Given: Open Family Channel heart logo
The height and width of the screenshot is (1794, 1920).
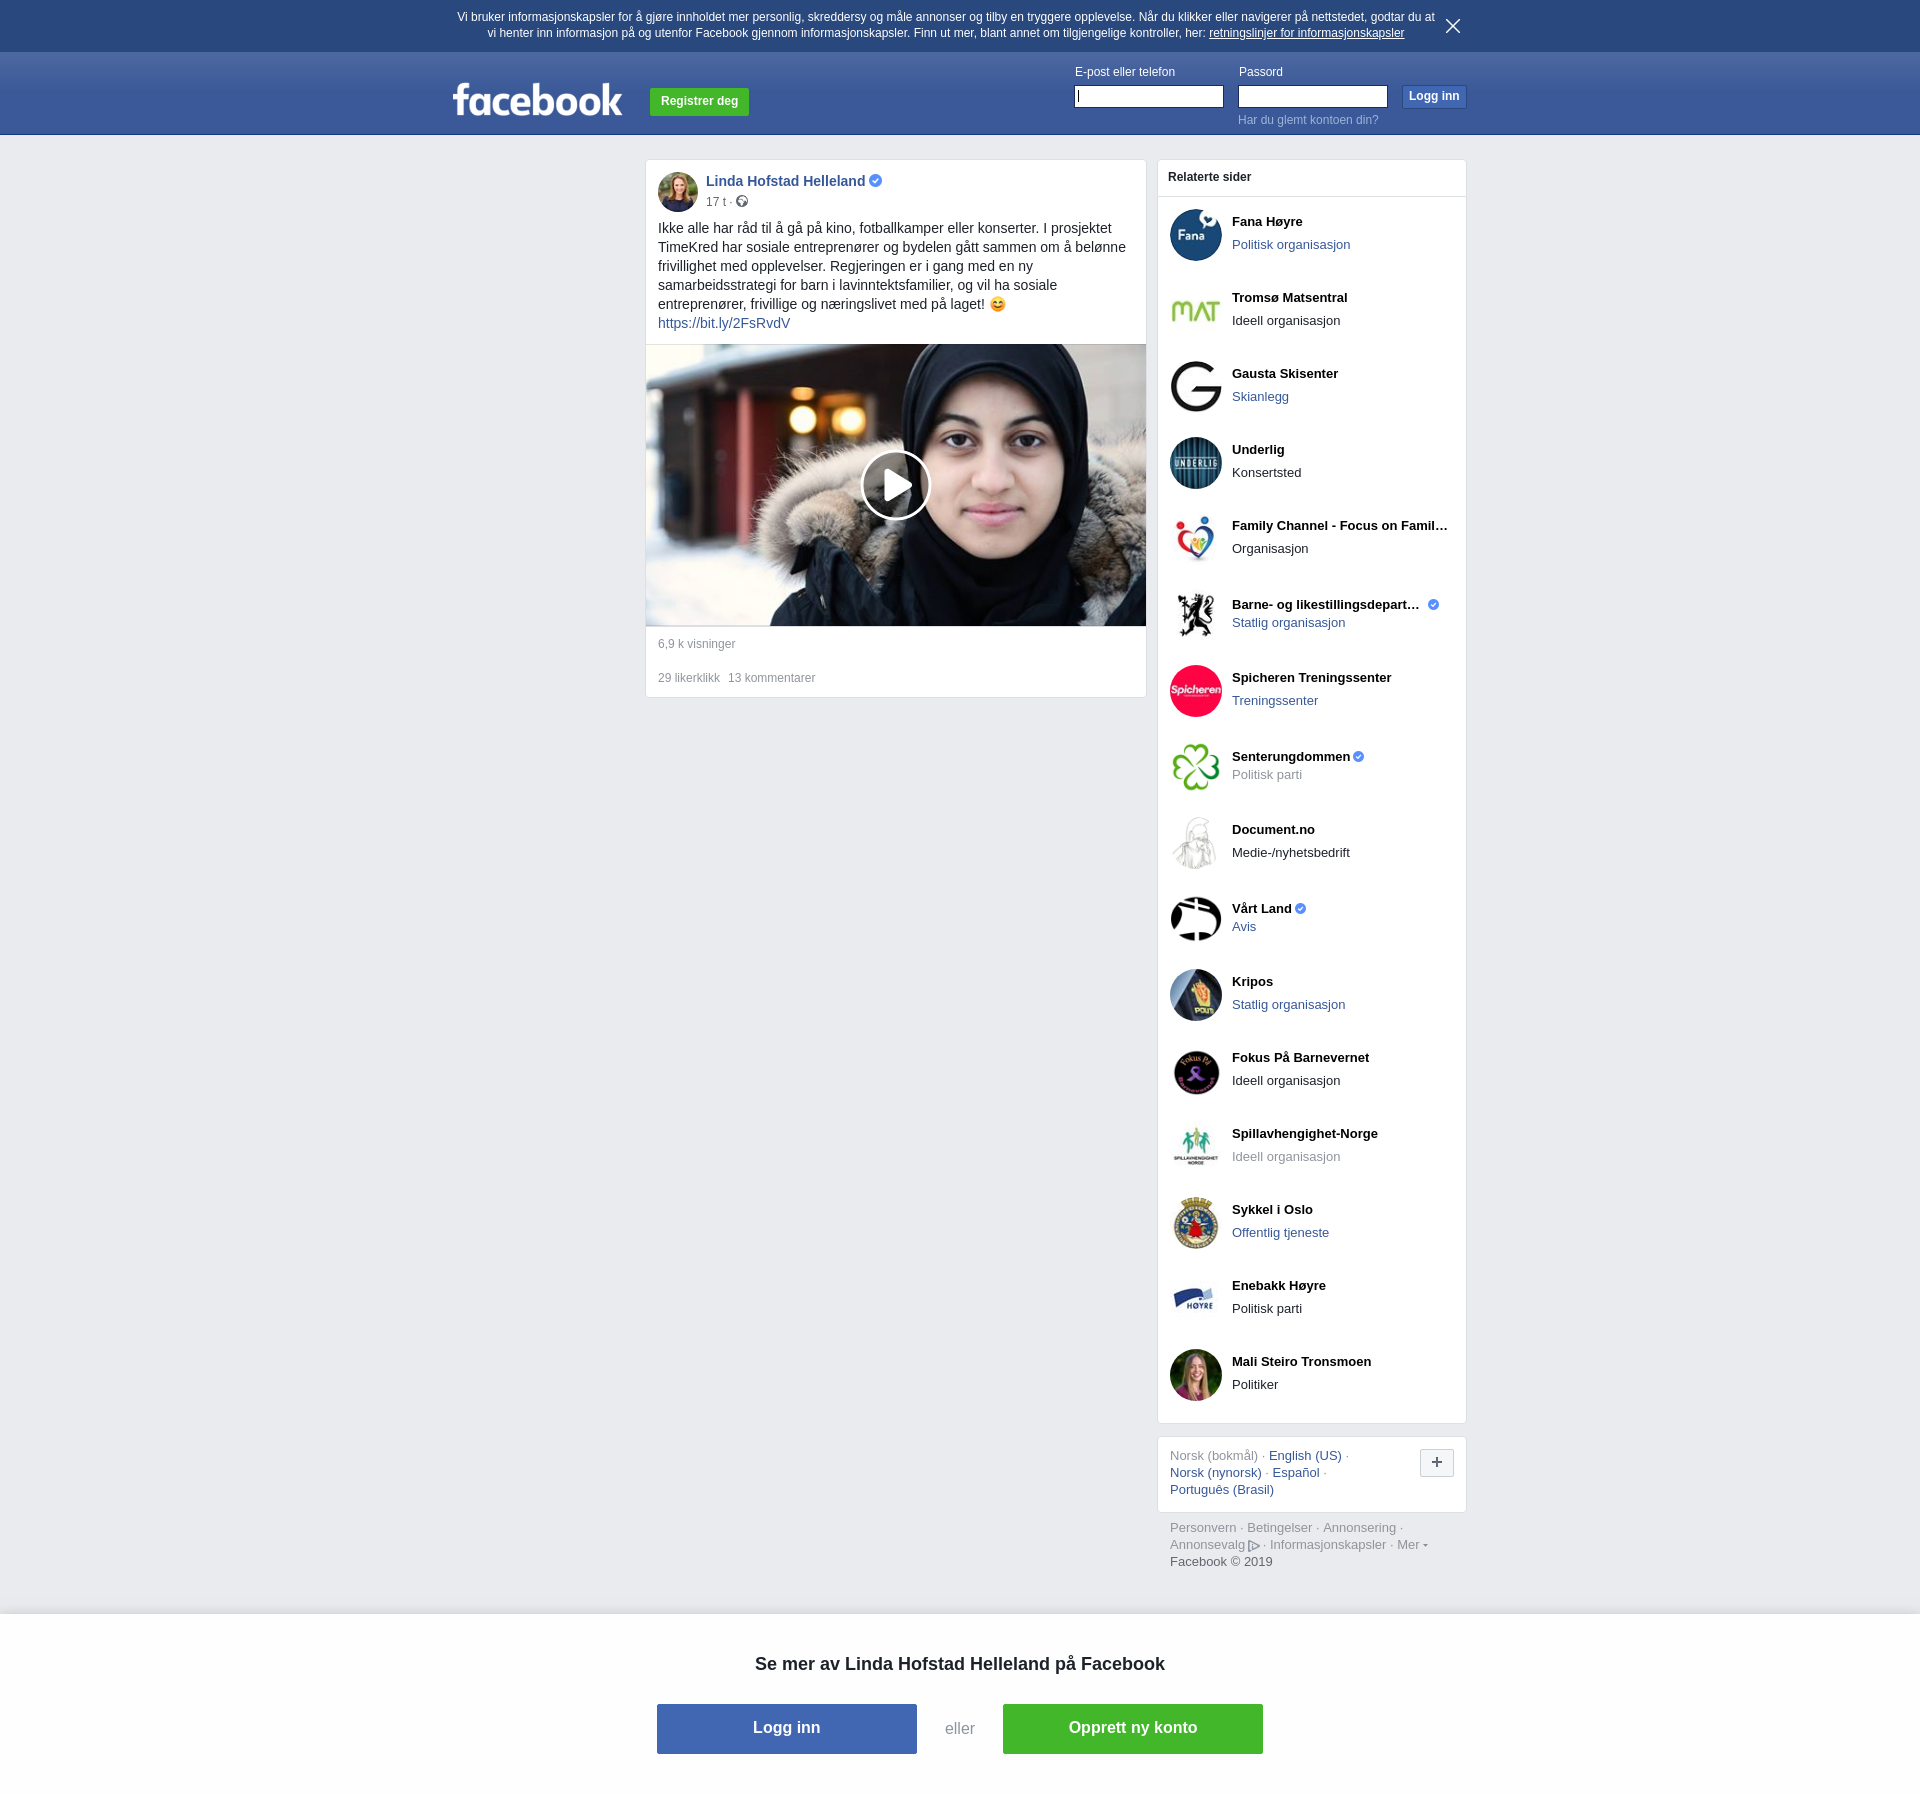Looking at the screenshot, I should coord(1196,539).
